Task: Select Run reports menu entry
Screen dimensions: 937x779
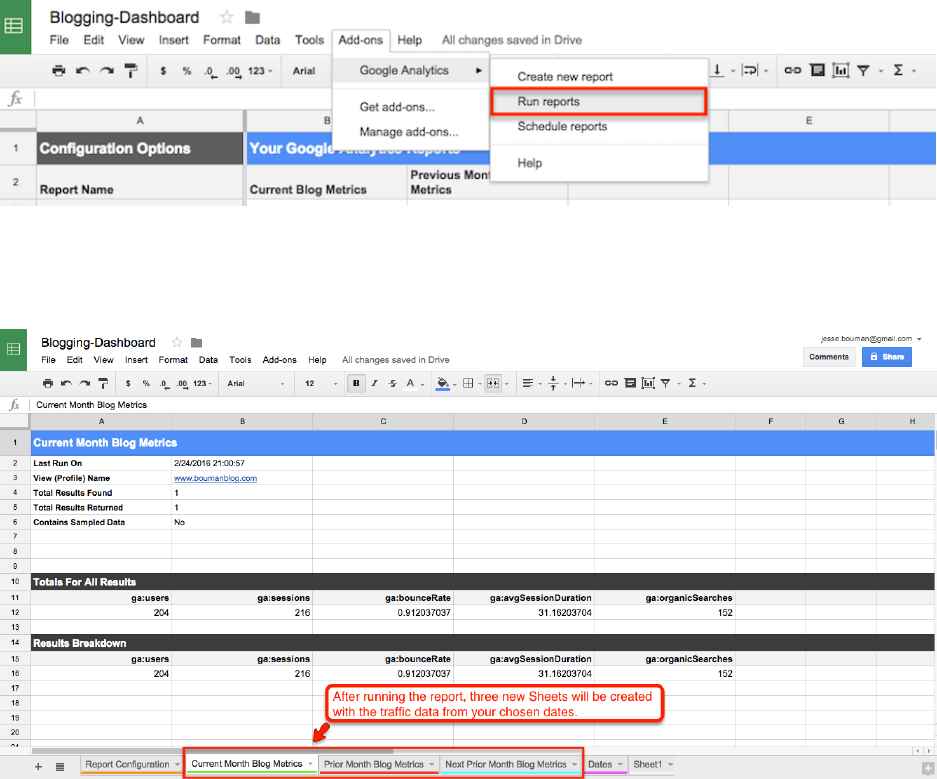Action: [598, 102]
